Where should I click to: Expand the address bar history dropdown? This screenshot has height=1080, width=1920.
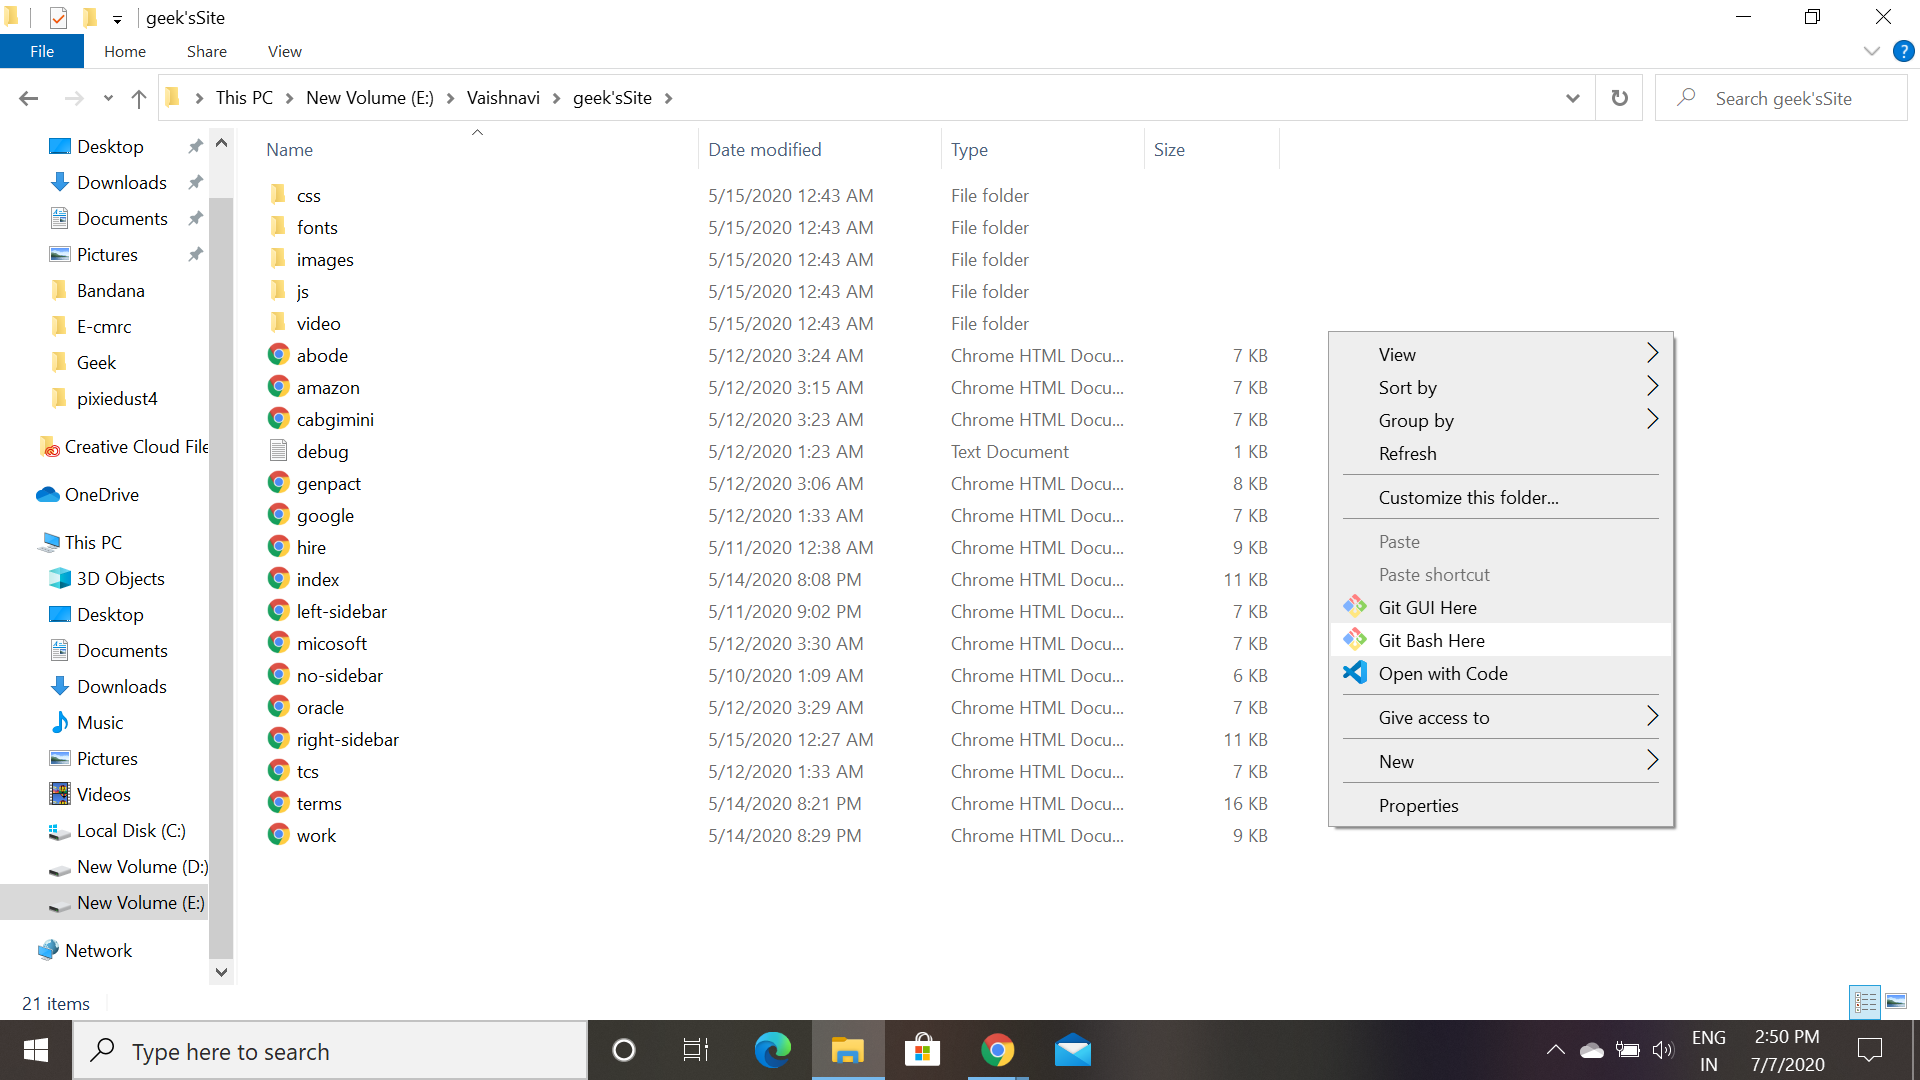1572,98
